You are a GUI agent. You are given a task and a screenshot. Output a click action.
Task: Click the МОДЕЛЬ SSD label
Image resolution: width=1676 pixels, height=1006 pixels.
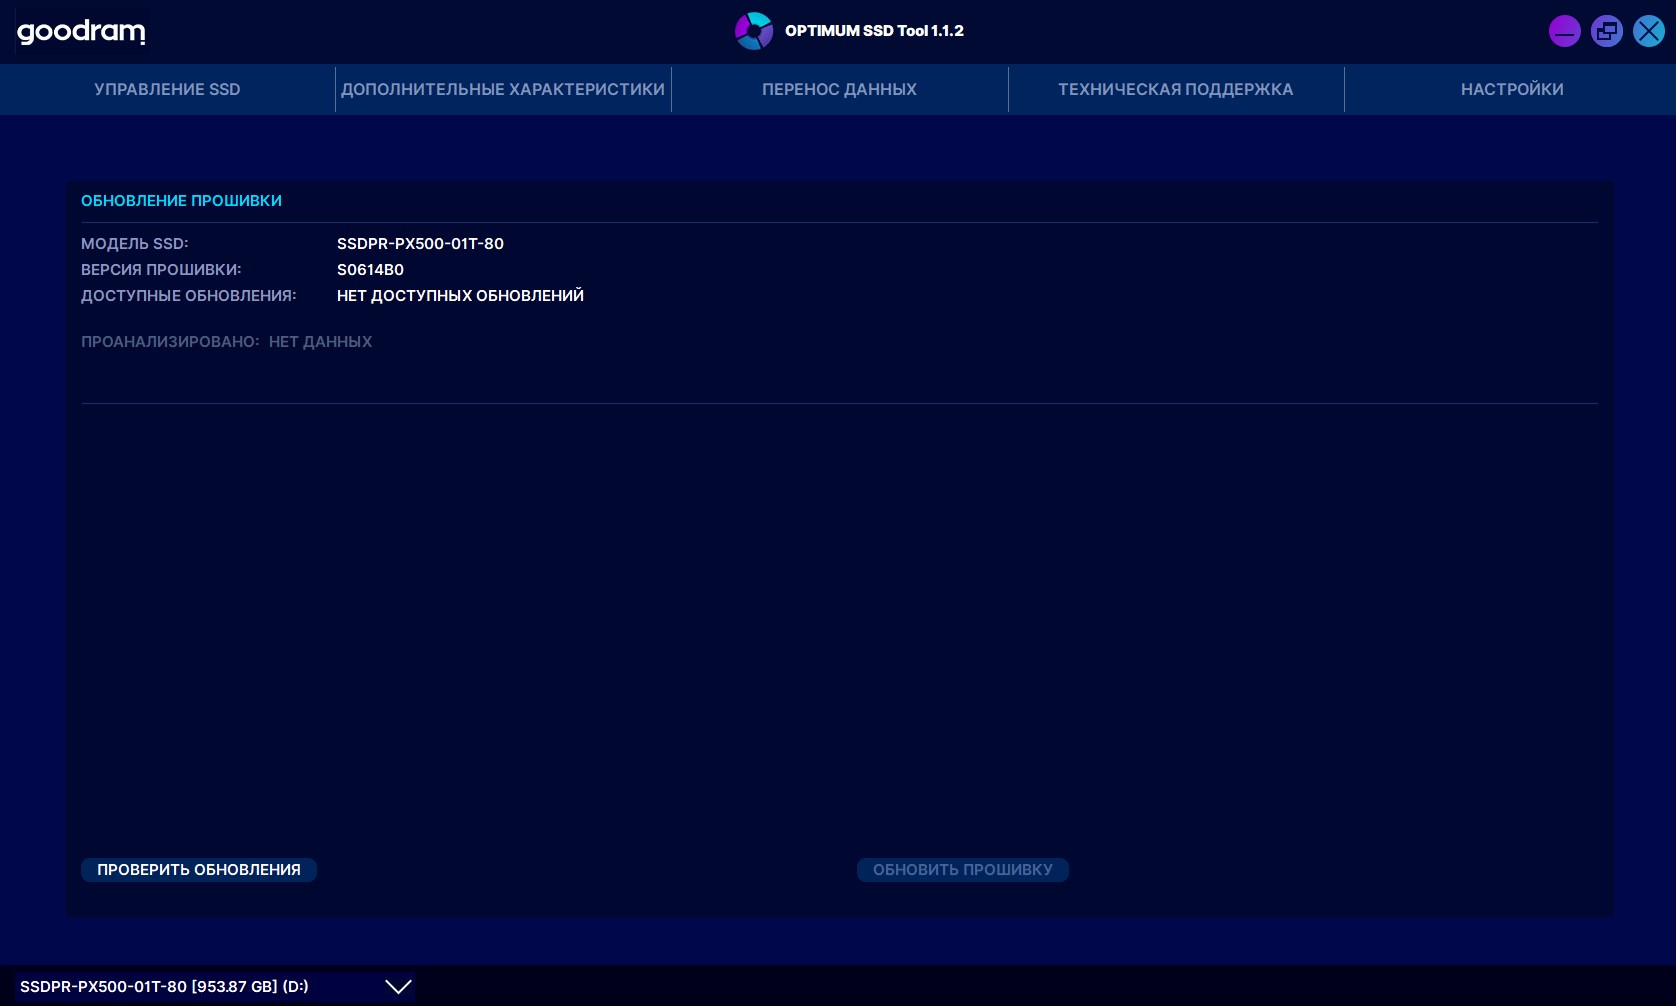[134, 244]
